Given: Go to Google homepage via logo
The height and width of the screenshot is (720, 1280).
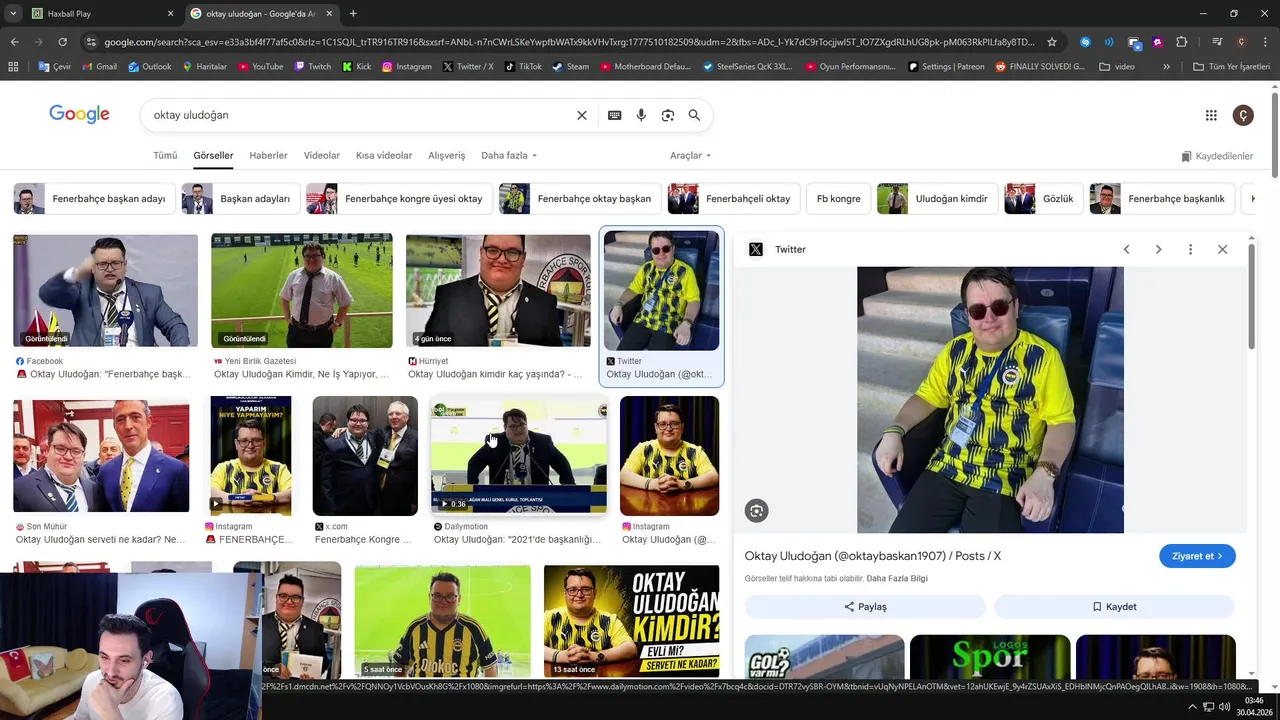Looking at the screenshot, I should point(79,114).
